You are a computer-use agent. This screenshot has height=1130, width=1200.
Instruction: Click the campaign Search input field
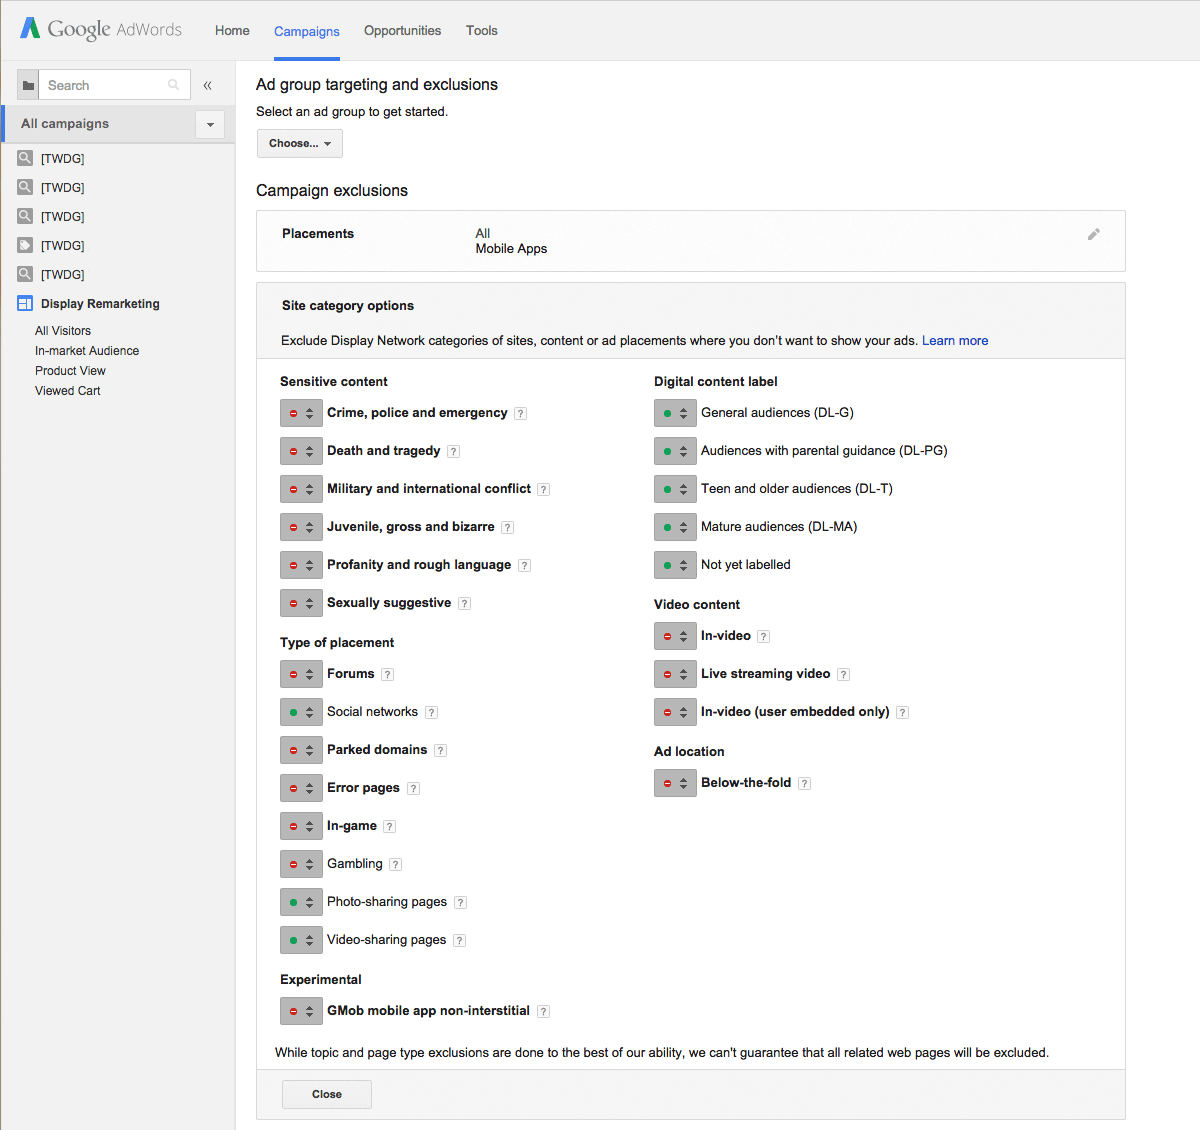105,85
